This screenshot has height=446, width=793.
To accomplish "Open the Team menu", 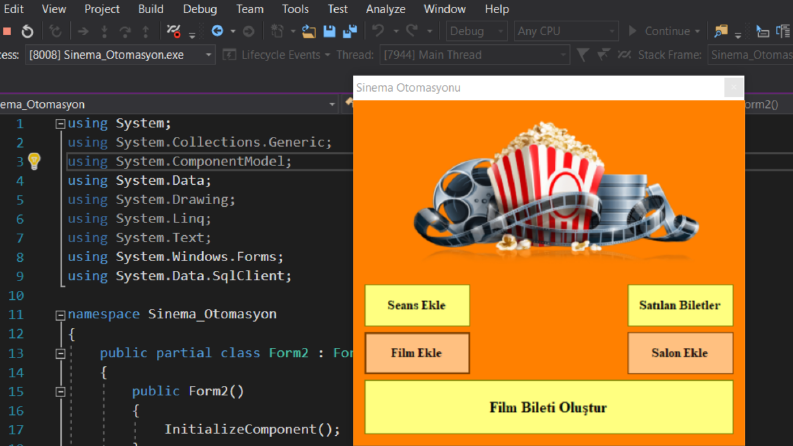I will click(x=250, y=9).
